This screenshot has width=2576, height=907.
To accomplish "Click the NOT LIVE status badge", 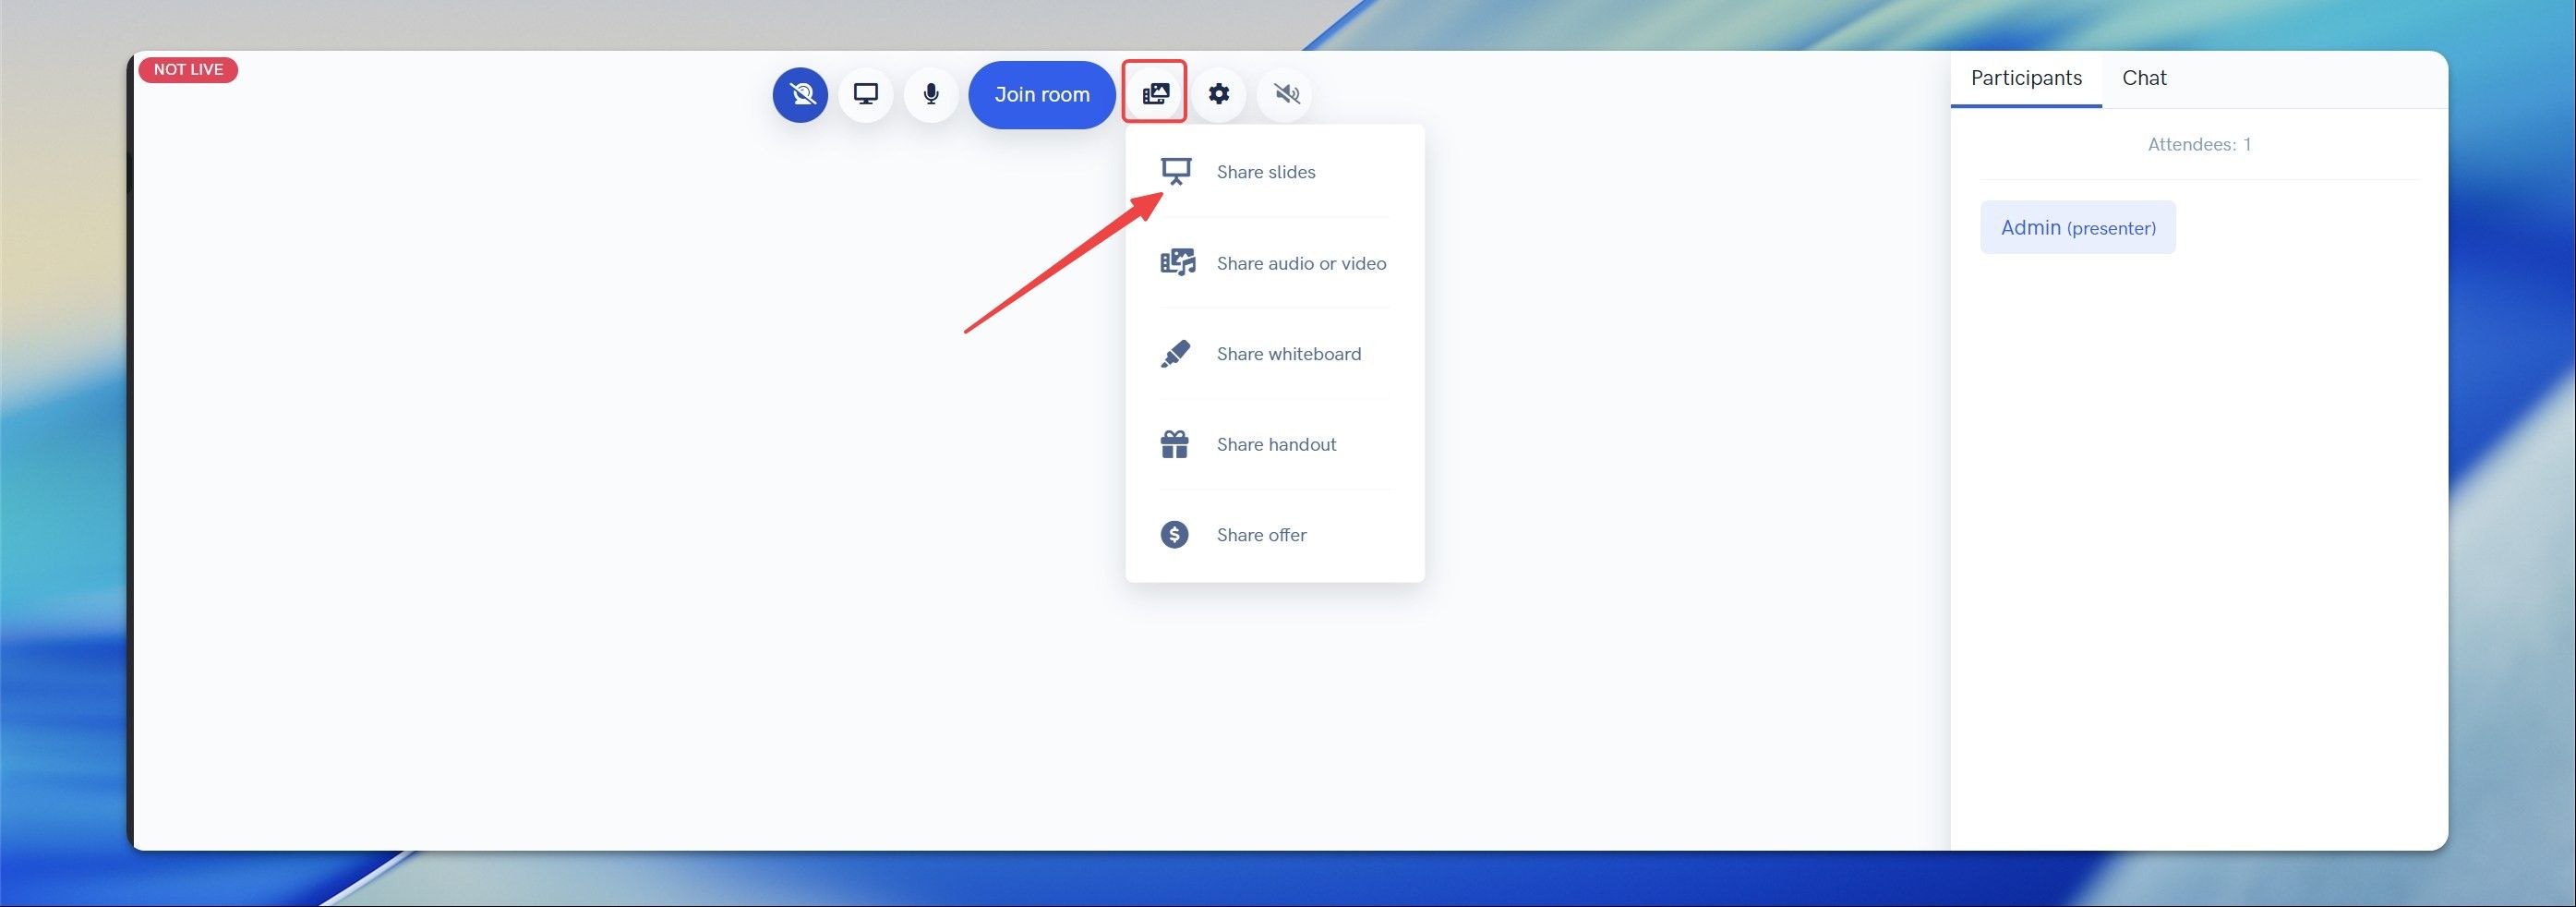I will click(x=188, y=70).
